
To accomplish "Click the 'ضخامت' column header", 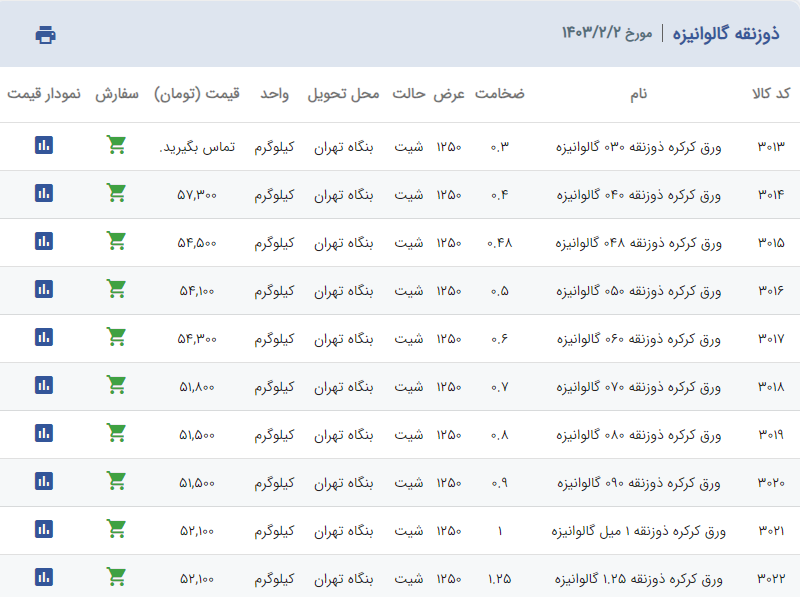I will pyautogui.click(x=499, y=95).
